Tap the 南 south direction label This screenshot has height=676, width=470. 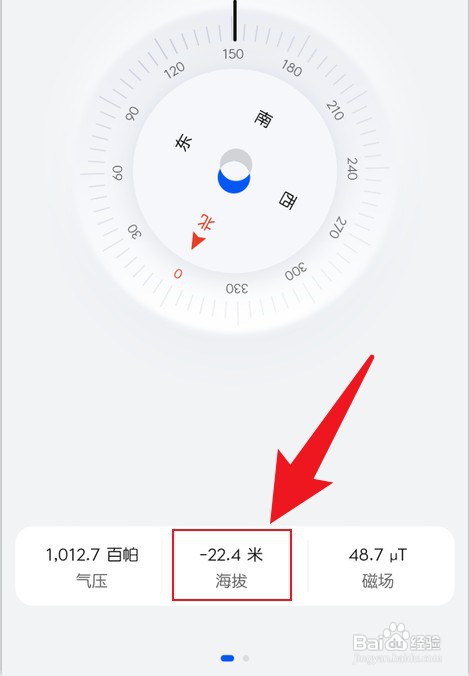264,119
